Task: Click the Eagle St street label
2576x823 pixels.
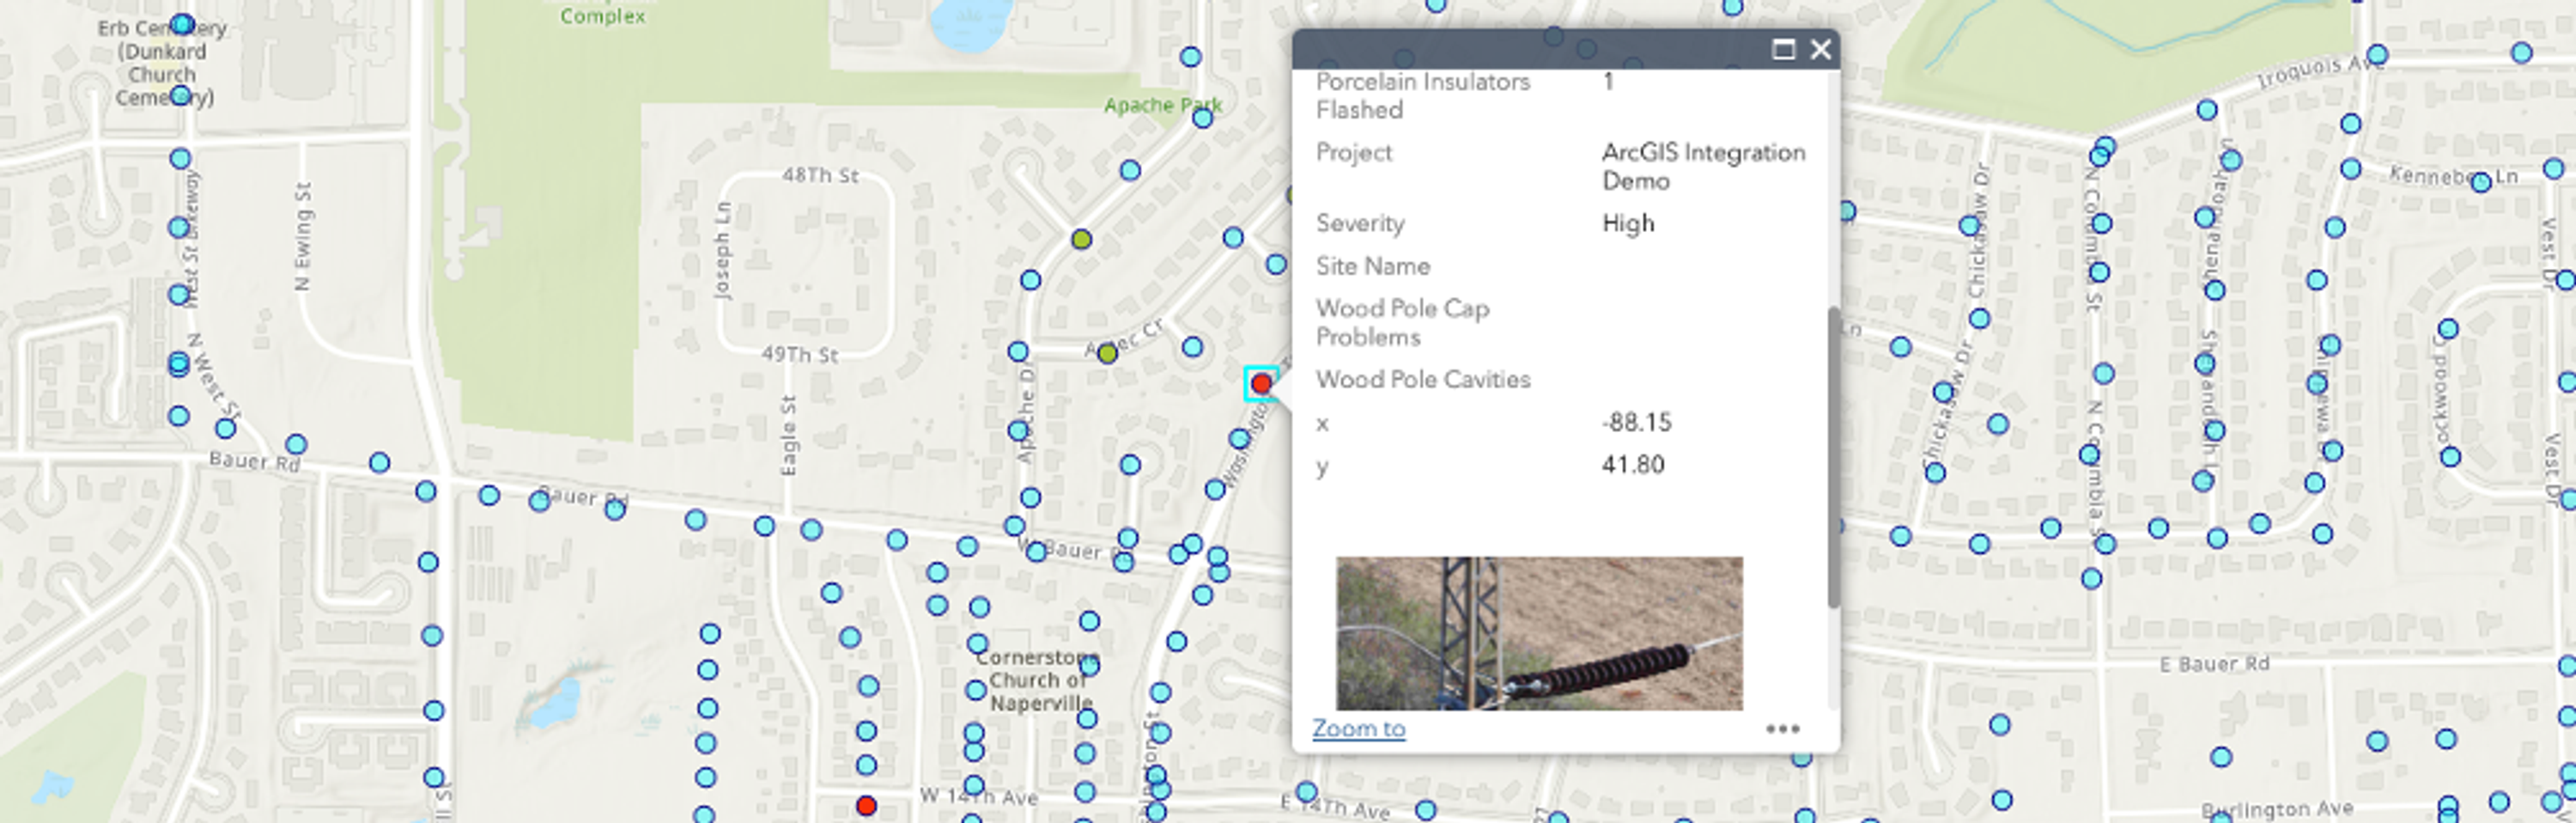Action: click(788, 435)
